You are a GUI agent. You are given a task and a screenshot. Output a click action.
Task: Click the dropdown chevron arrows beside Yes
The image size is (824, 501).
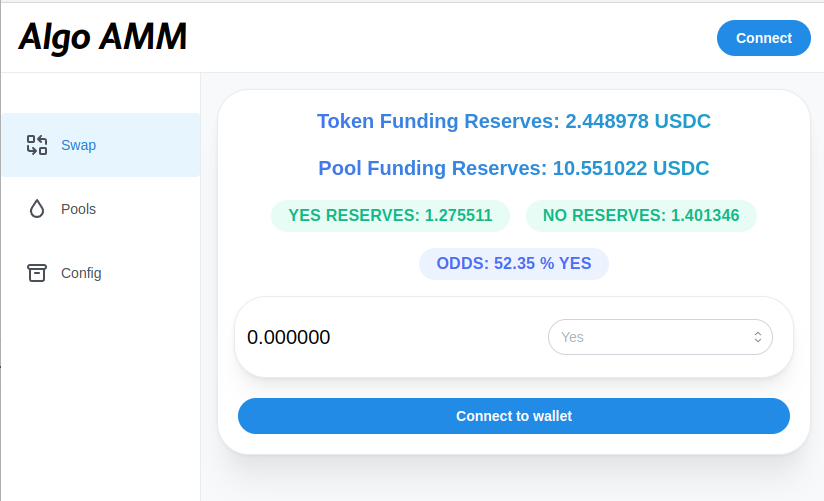point(758,337)
